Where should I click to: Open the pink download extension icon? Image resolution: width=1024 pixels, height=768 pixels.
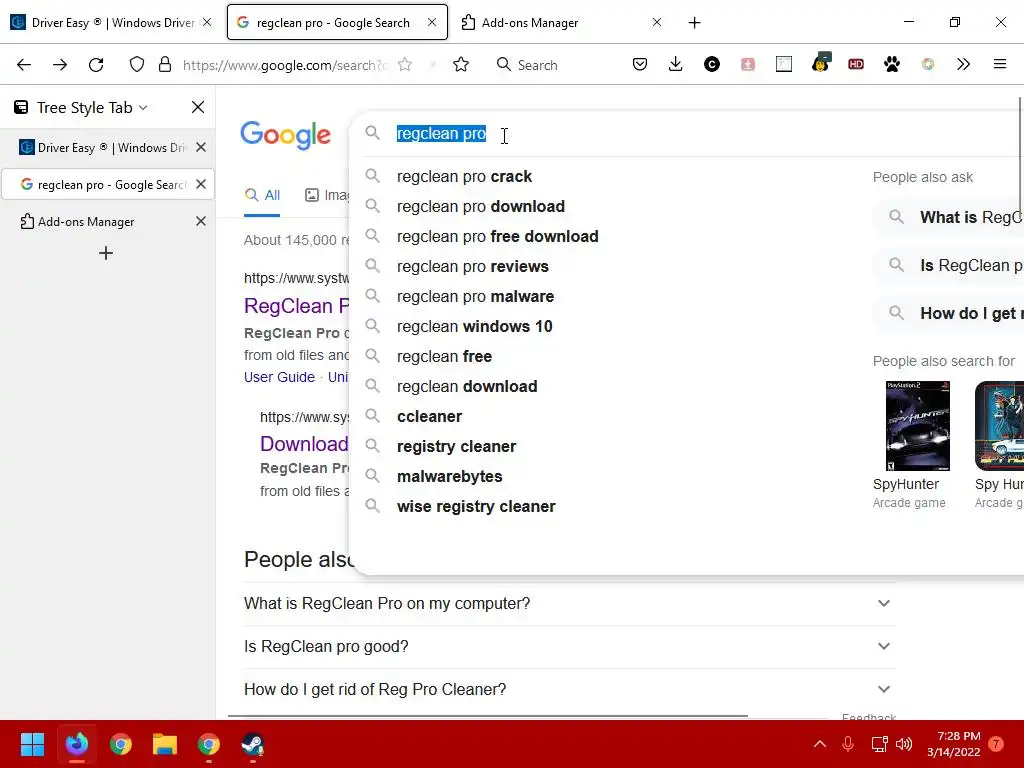(x=748, y=65)
